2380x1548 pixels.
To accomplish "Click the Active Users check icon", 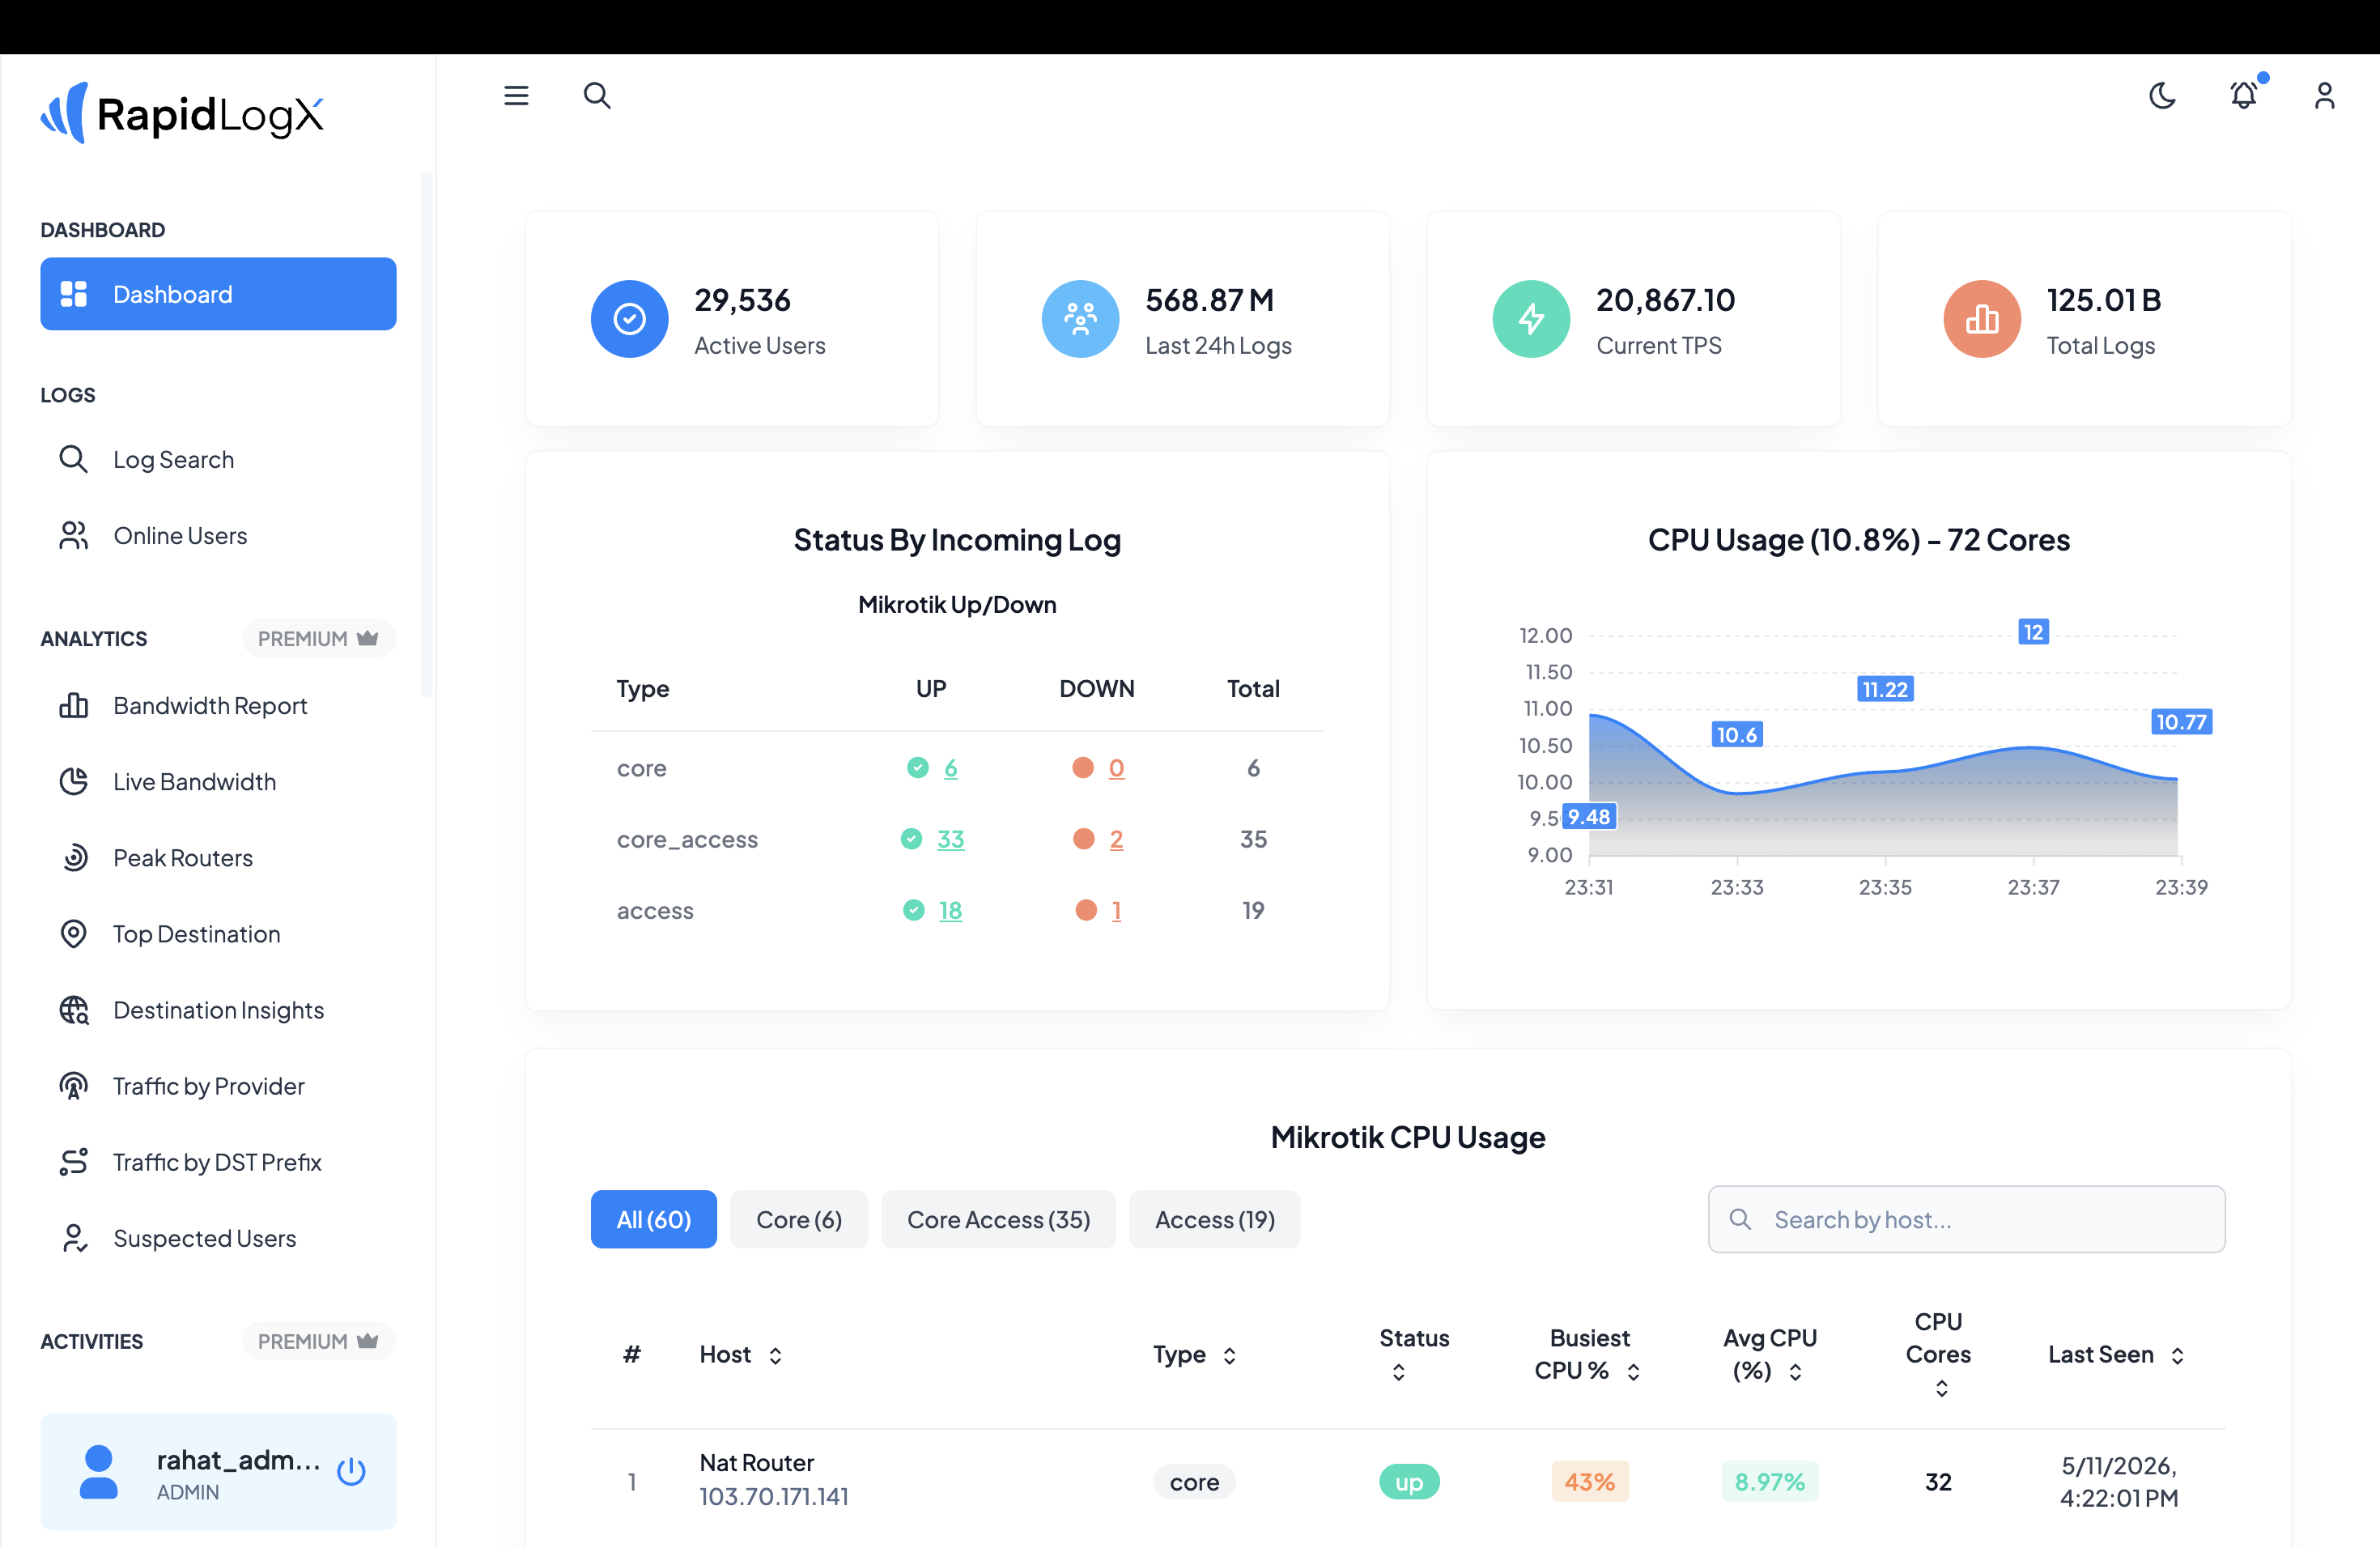I will [x=629, y=319].
